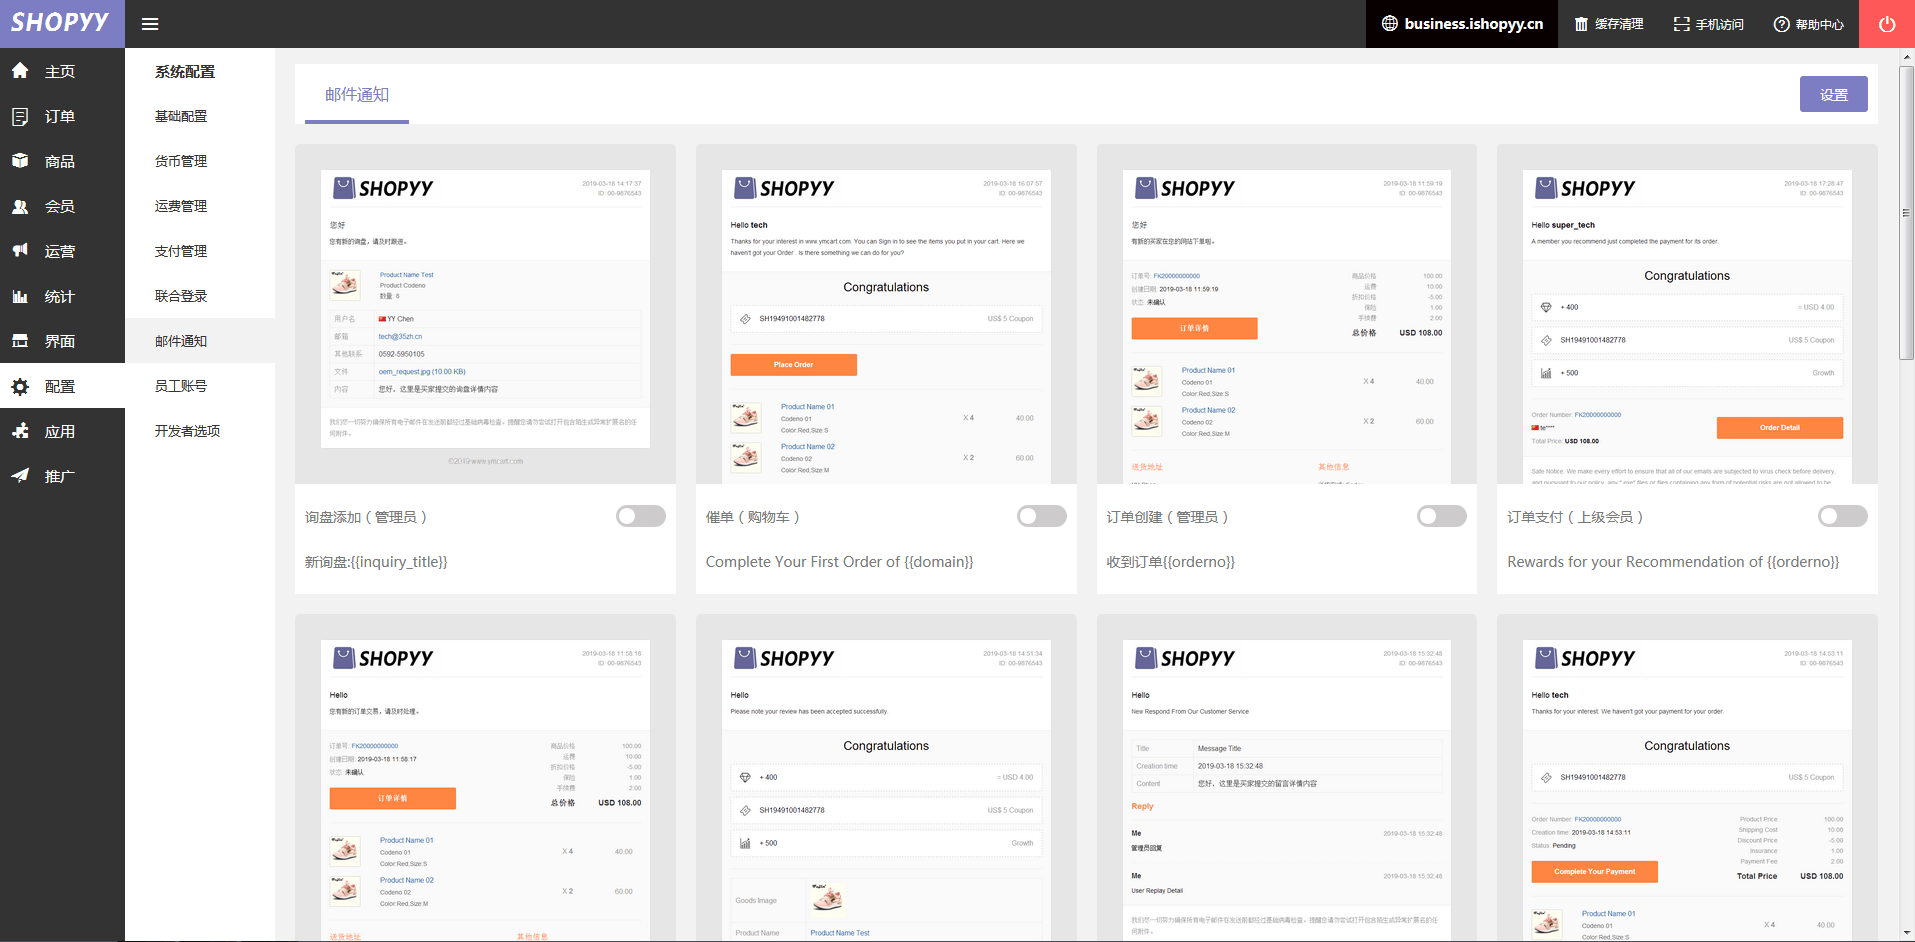Select the 运营 megaphone icon
The height and width of the screenshot is (942, 1915).
(20, 251)
